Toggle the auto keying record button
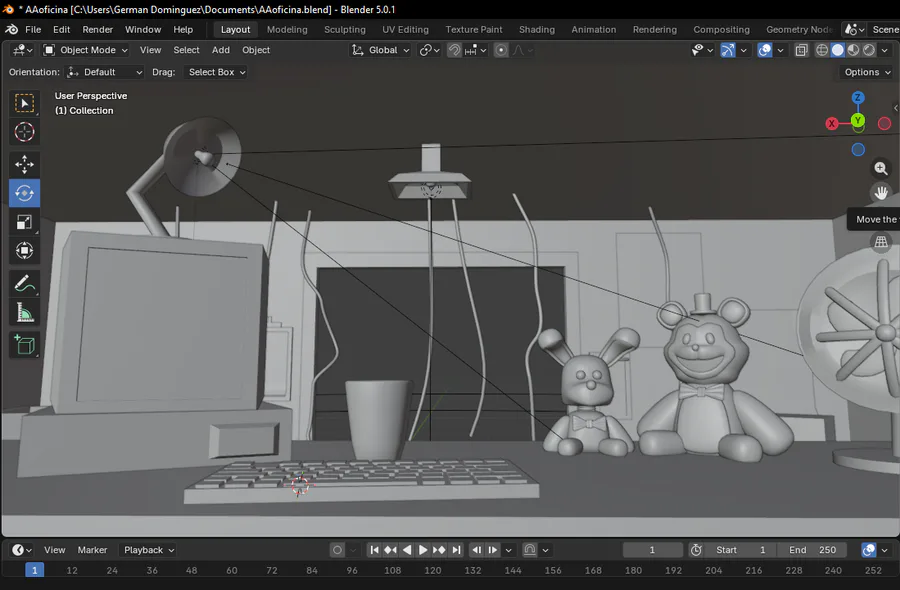Viewport: 900px width, 590px height. [x=338, y=550]
